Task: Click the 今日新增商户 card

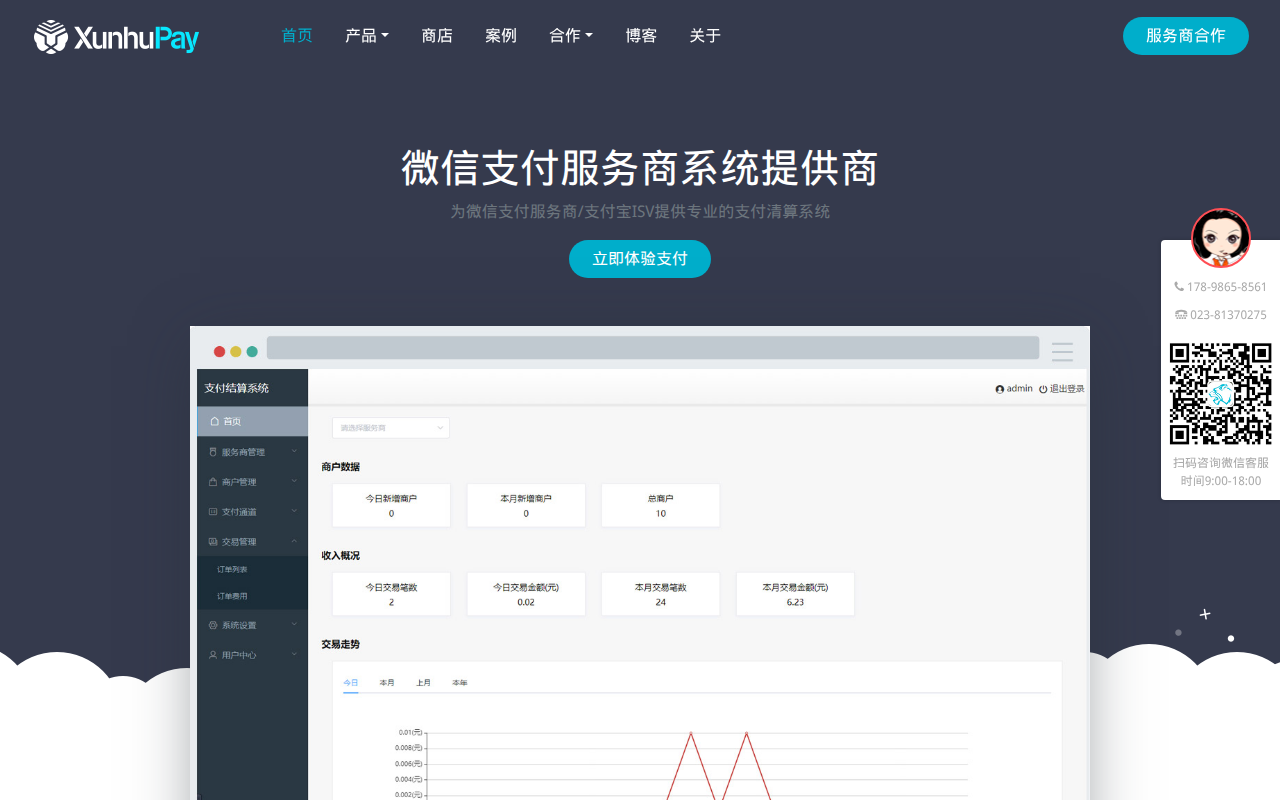Action: 391,506
